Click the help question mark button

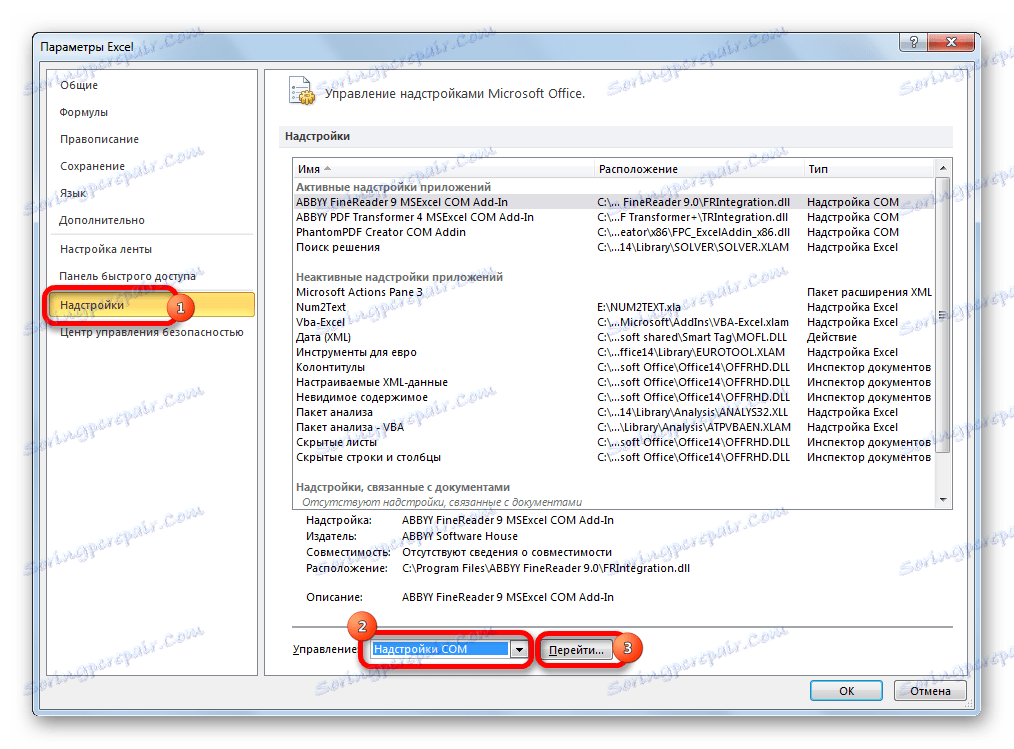click(913, 42)
